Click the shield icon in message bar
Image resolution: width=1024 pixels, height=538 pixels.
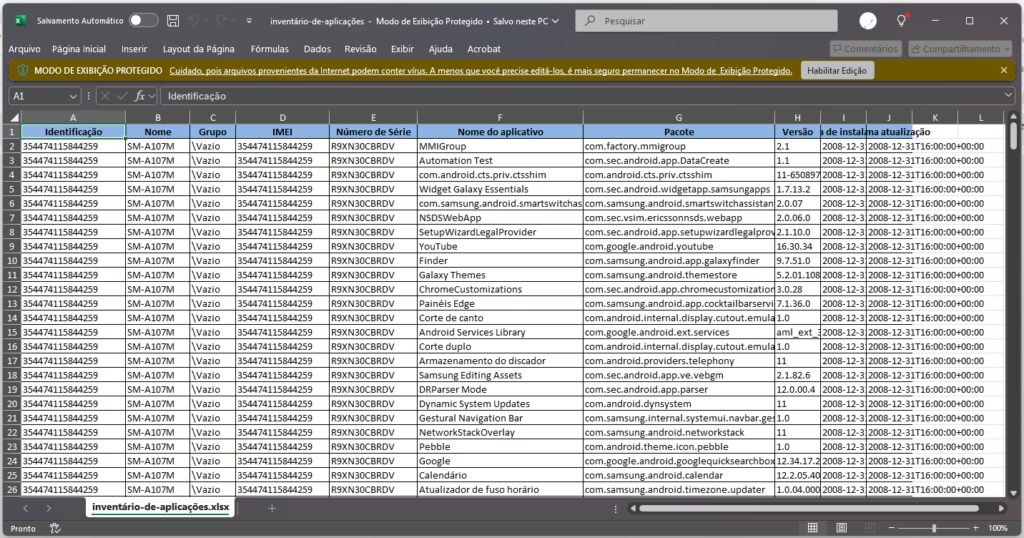click(23, 71)
